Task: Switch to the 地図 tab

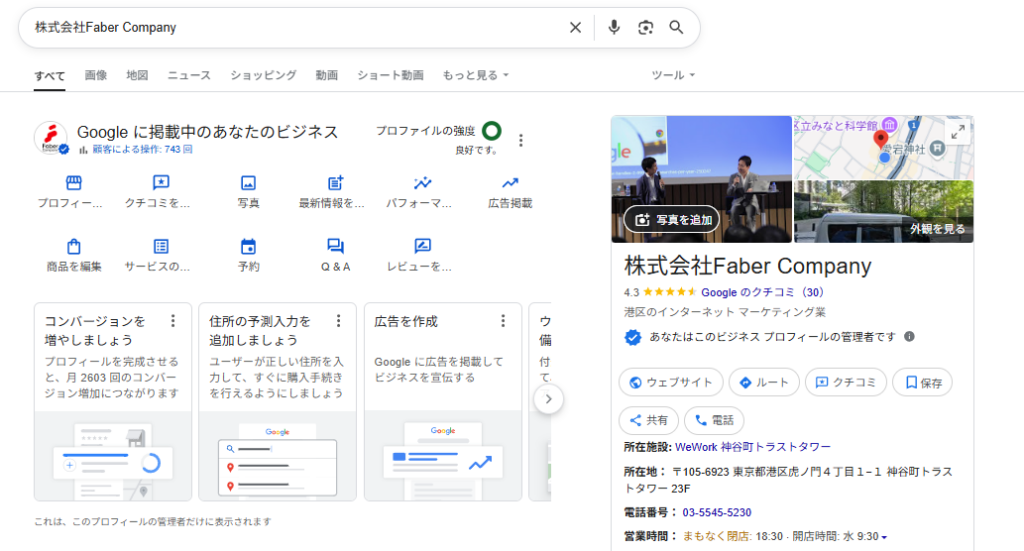Action: 137,75
